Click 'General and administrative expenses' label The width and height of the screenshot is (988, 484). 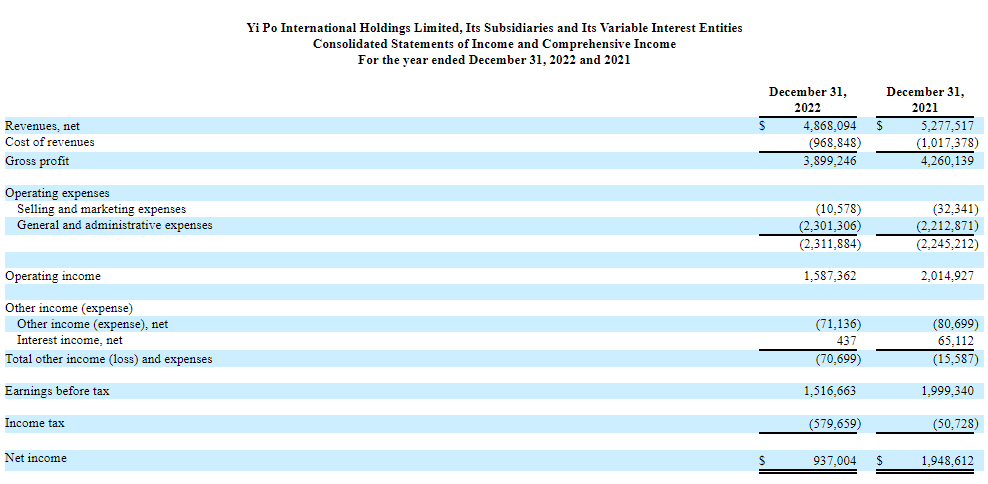115,225
